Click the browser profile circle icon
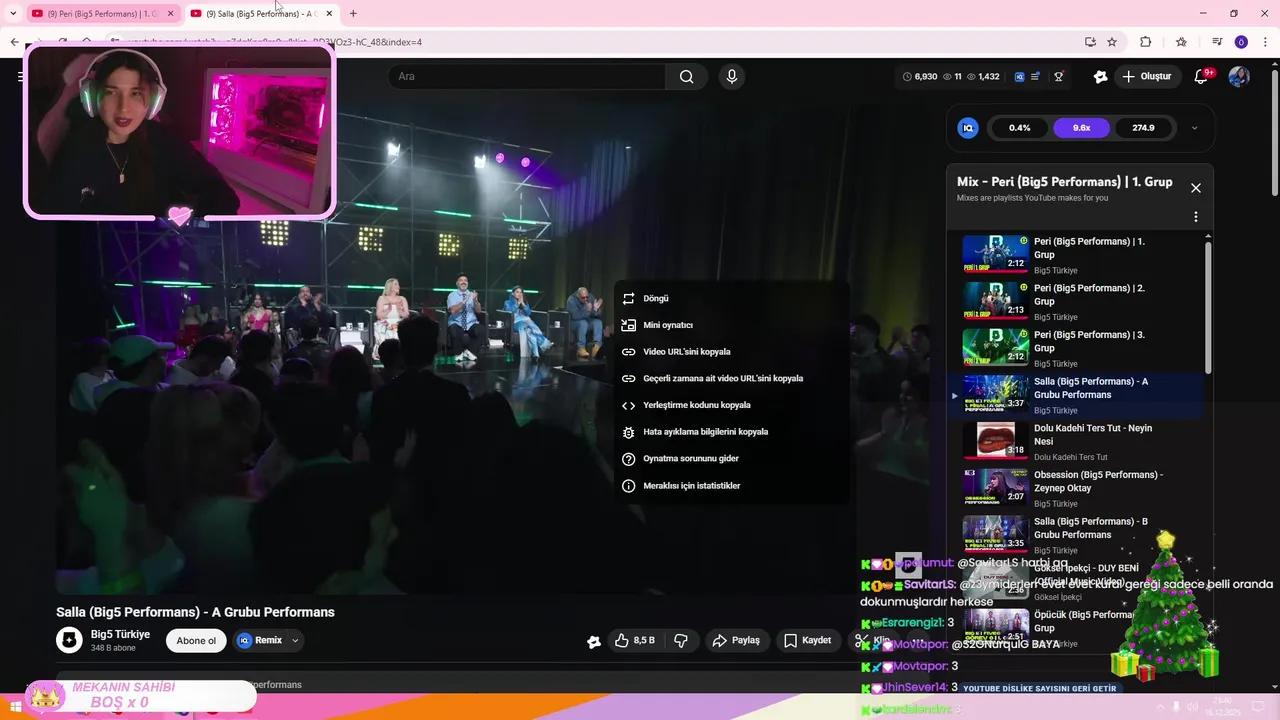 click(1241, 42)
